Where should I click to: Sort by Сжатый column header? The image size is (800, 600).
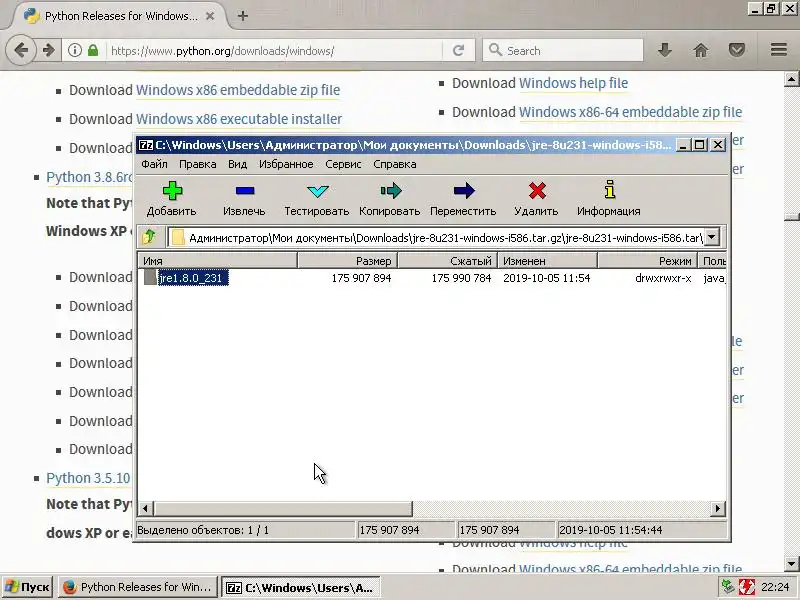pos(447,261)
